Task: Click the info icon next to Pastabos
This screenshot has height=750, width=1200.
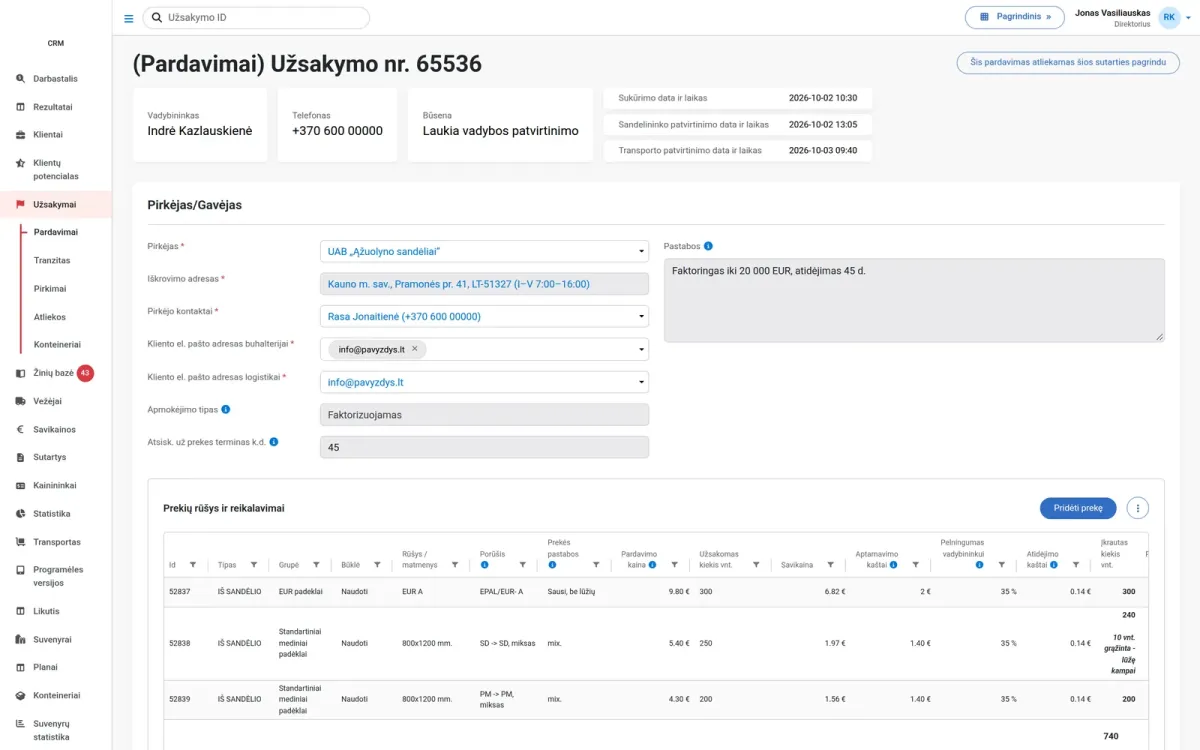Action: coord(708,246)
